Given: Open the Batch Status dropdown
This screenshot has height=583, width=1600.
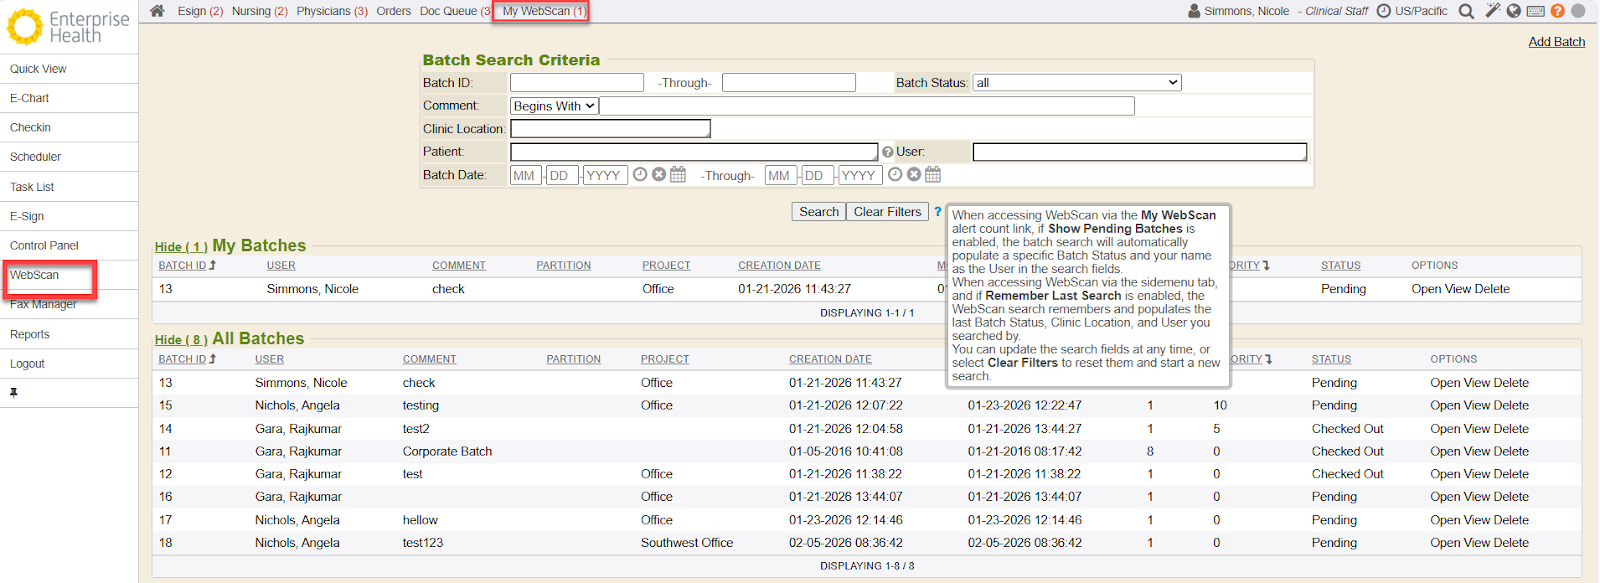Looking at the screenshot, I should tap(1077, 83).
